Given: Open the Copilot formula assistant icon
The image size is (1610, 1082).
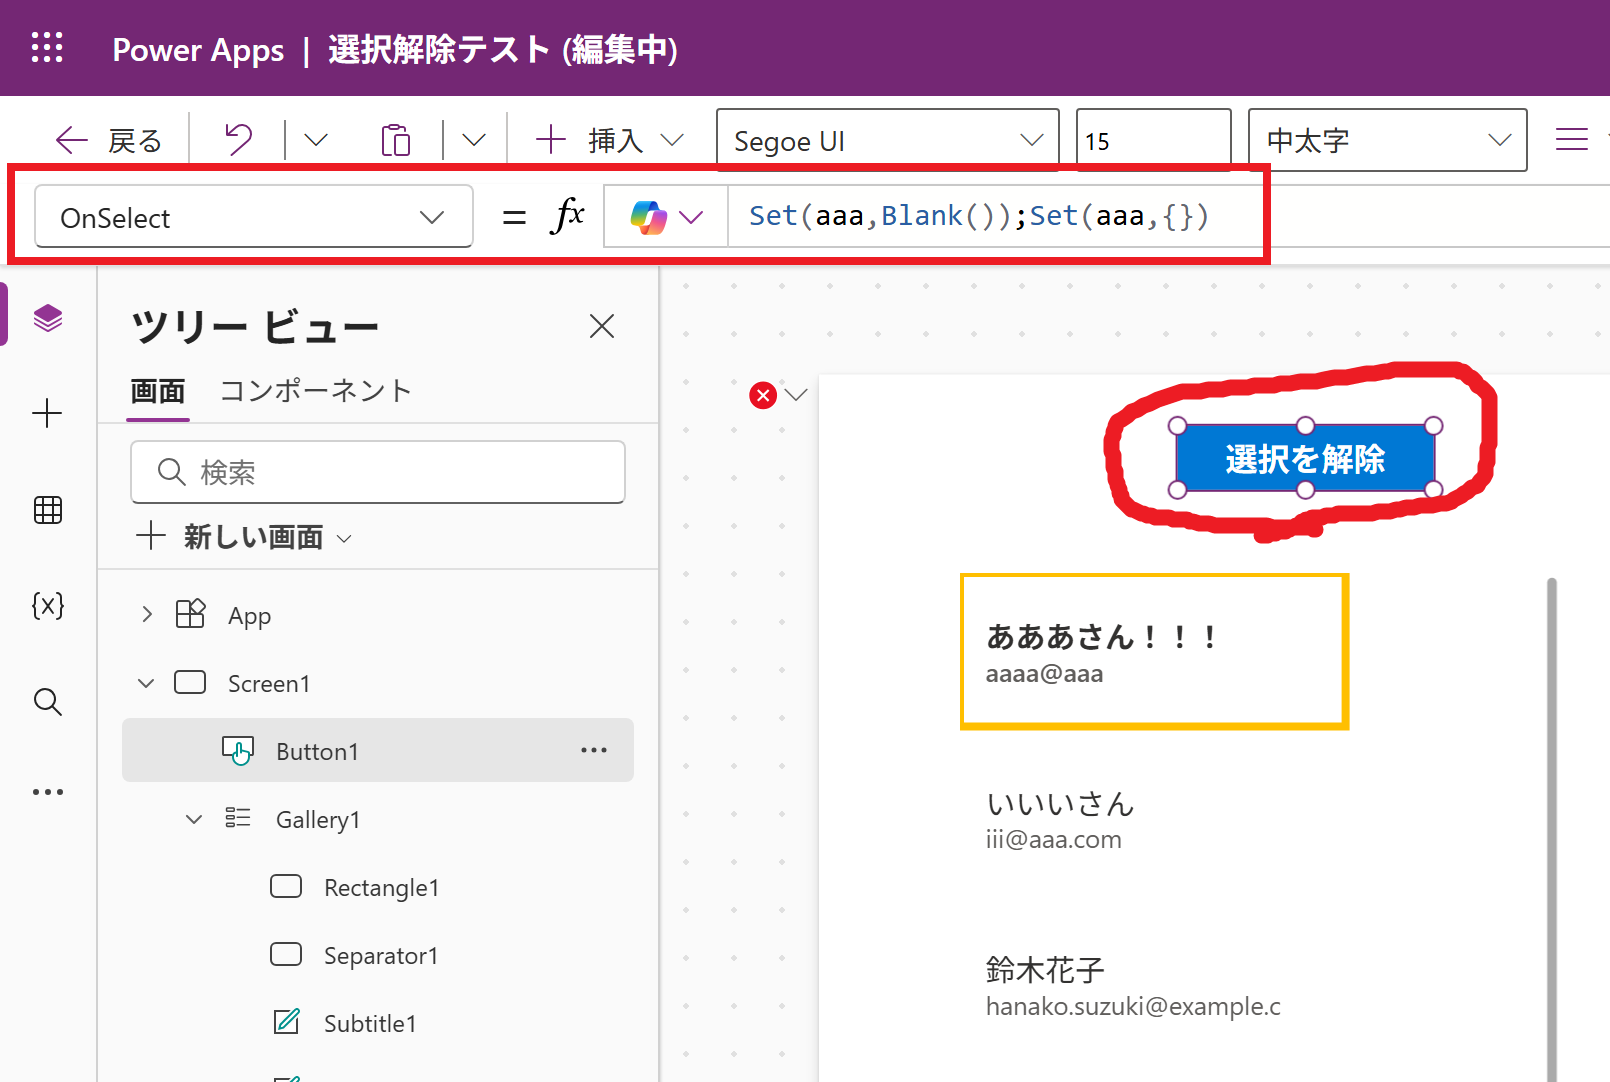Looking at the screenshot, I should [649, 217].
